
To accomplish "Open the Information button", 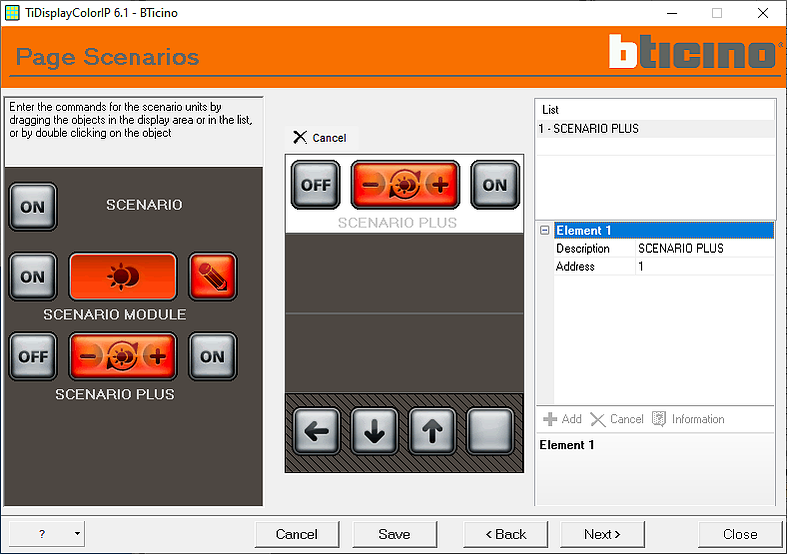I will click(688, 419).
